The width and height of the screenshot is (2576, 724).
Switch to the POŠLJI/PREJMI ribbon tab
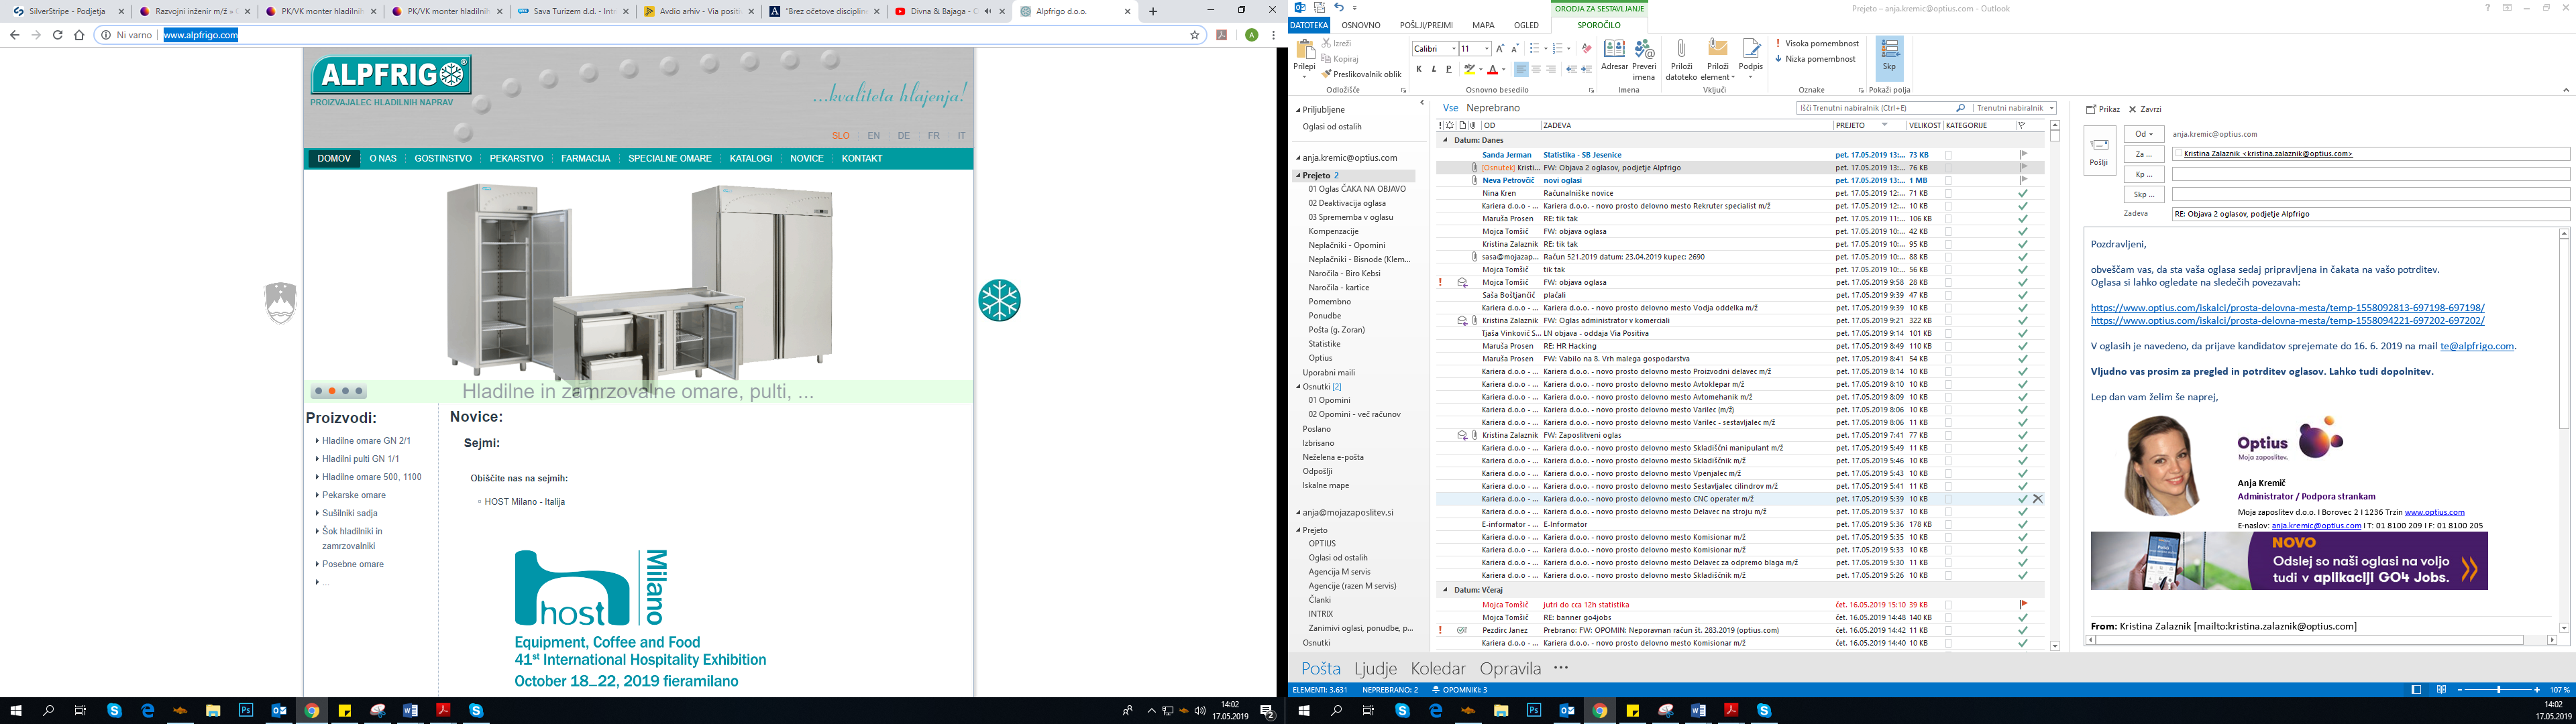coord(1426,25)
